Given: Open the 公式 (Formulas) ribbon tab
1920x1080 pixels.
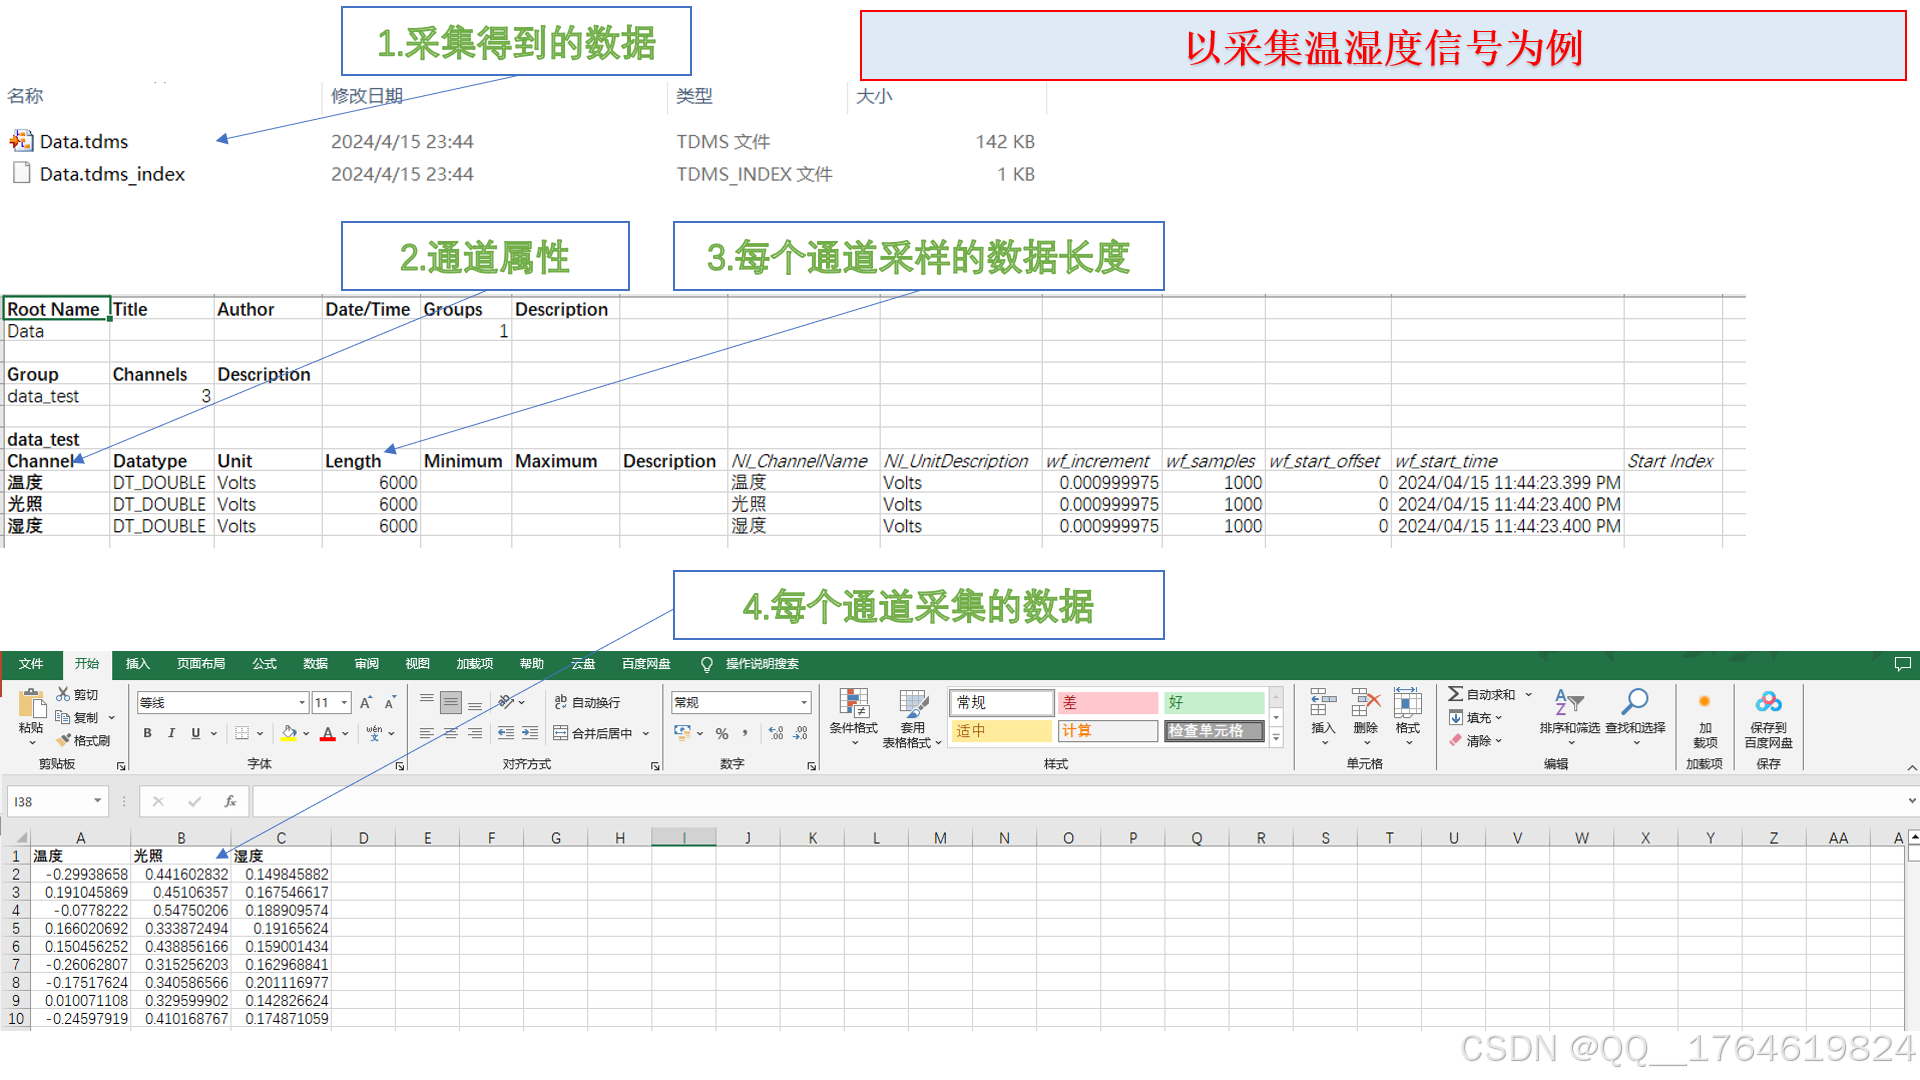Looking at the screenshot, I should pyautogui.click(x=264, y=664).
